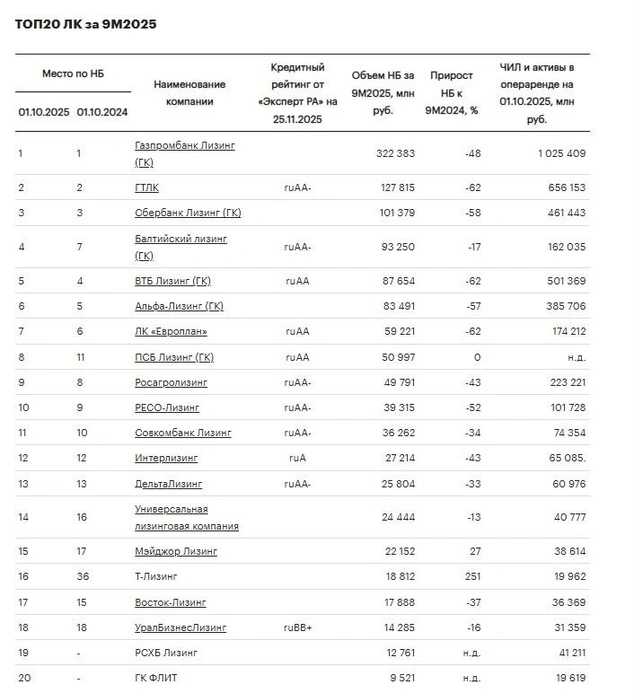This screenshot has width=634, height=700.
Task: Open the Восток-Лизинг link
Action: tap(171, 602)
